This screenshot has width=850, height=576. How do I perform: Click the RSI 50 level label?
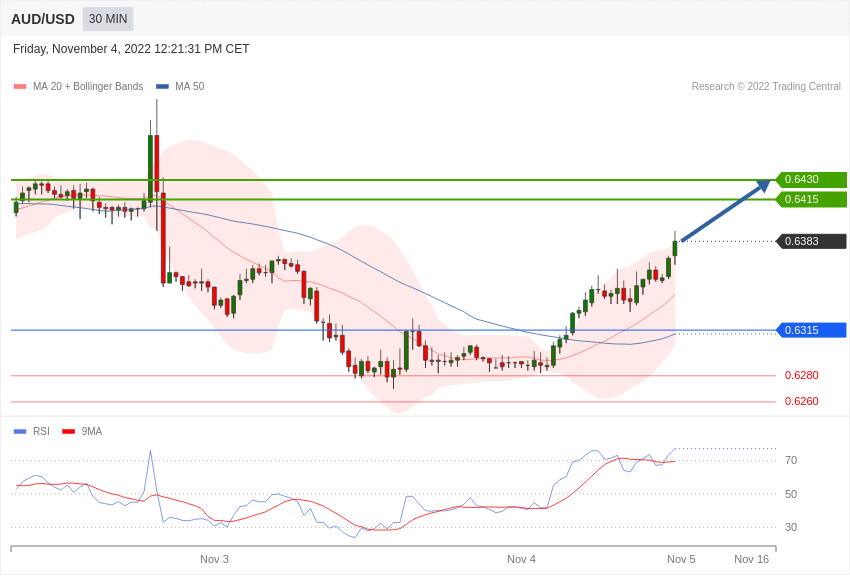[x=791, y=494]
